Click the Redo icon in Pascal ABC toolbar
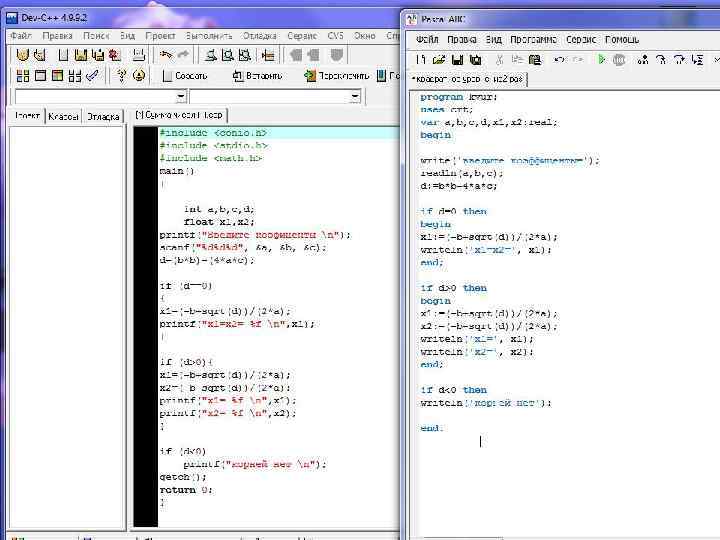720x540 pixels. point(578,59)
